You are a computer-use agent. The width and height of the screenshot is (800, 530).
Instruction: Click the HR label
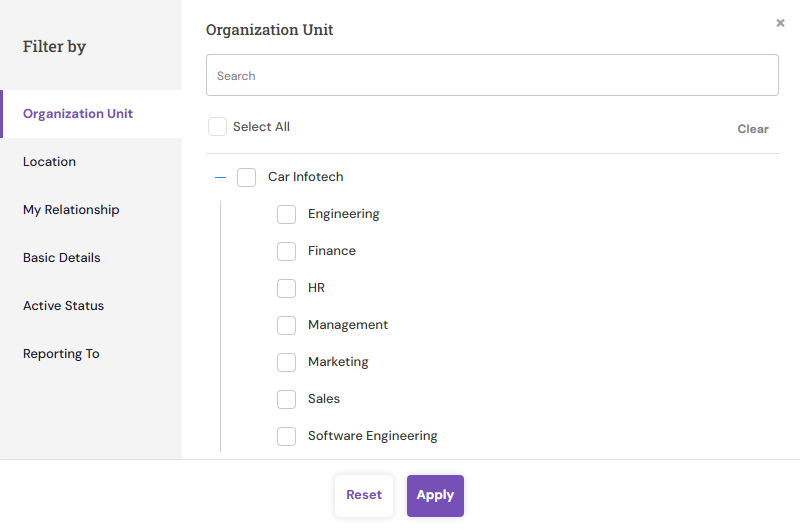316,288
